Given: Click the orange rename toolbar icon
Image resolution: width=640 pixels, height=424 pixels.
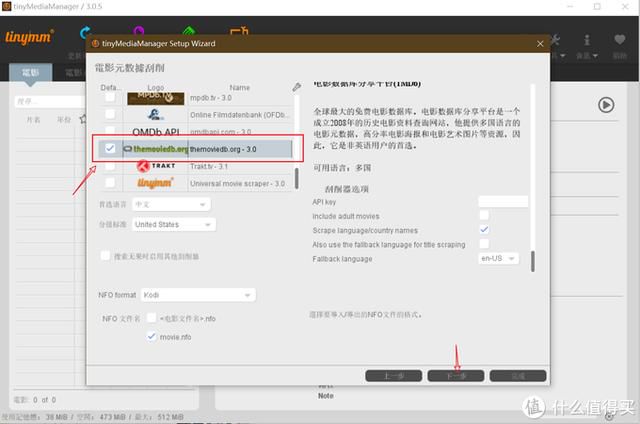Looking at the screenshot, I should point(239,31).
